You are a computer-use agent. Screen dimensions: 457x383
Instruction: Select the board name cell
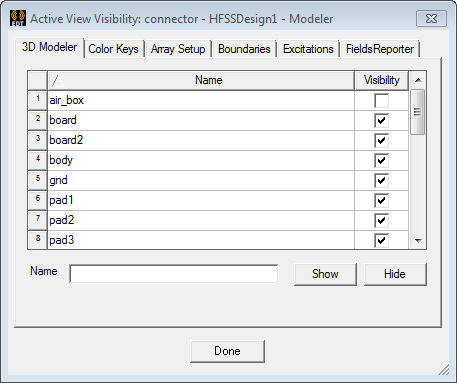[201, 120]
